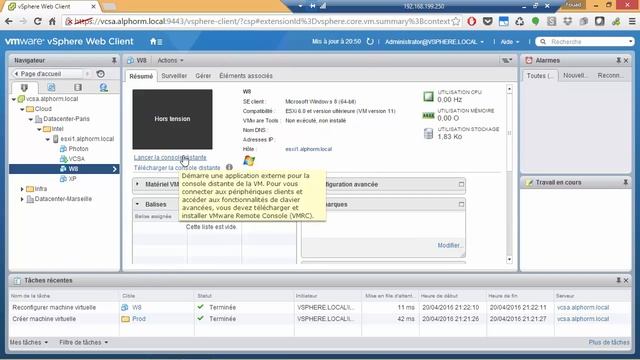Select the Photon VM in tree
Screen dimensions: 640x360
point(78,149)
